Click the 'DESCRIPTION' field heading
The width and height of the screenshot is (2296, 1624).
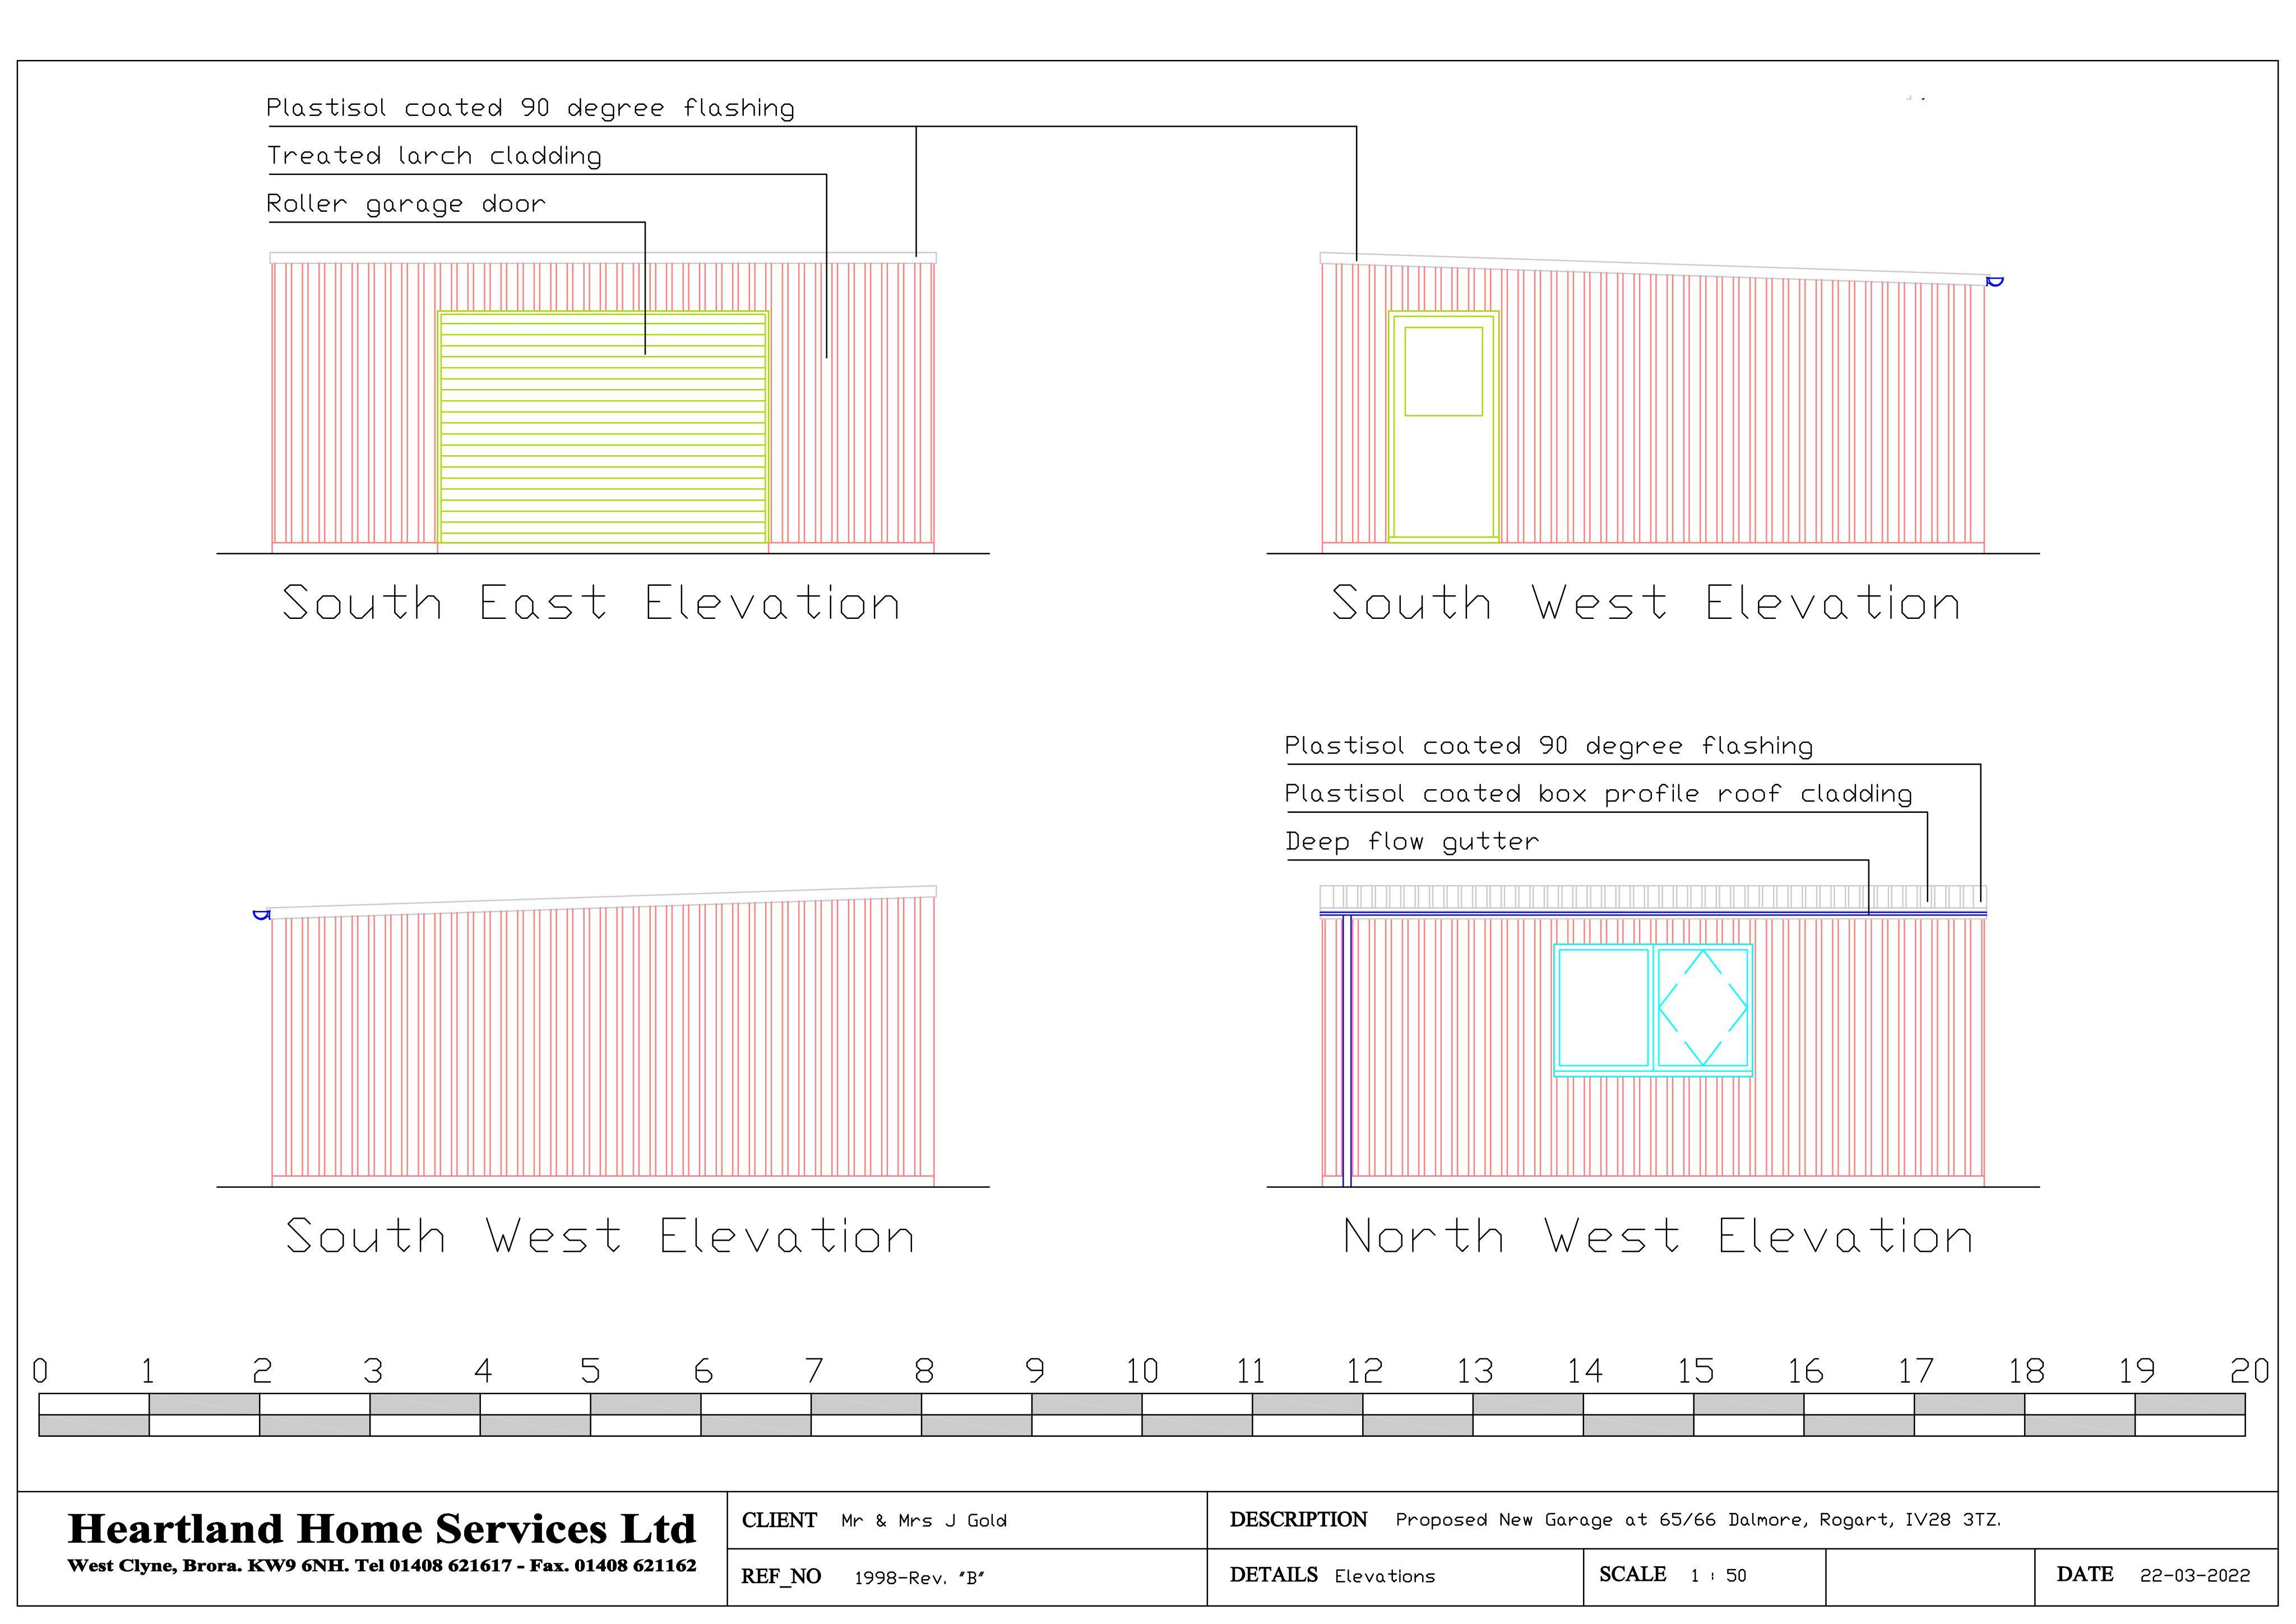click(1298, 1520)
